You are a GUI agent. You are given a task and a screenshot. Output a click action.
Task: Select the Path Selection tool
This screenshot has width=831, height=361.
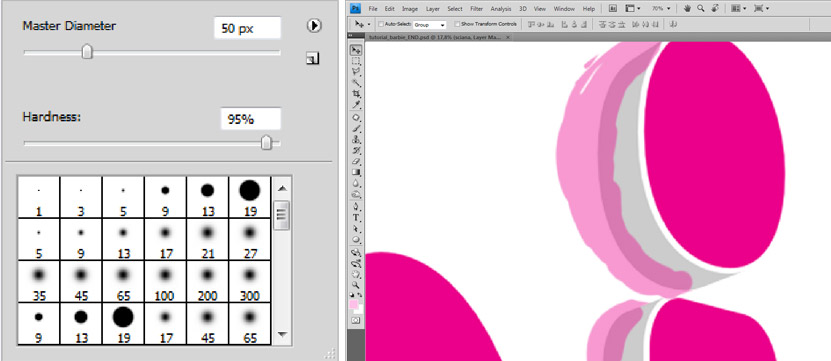click(x=356, y=229)
